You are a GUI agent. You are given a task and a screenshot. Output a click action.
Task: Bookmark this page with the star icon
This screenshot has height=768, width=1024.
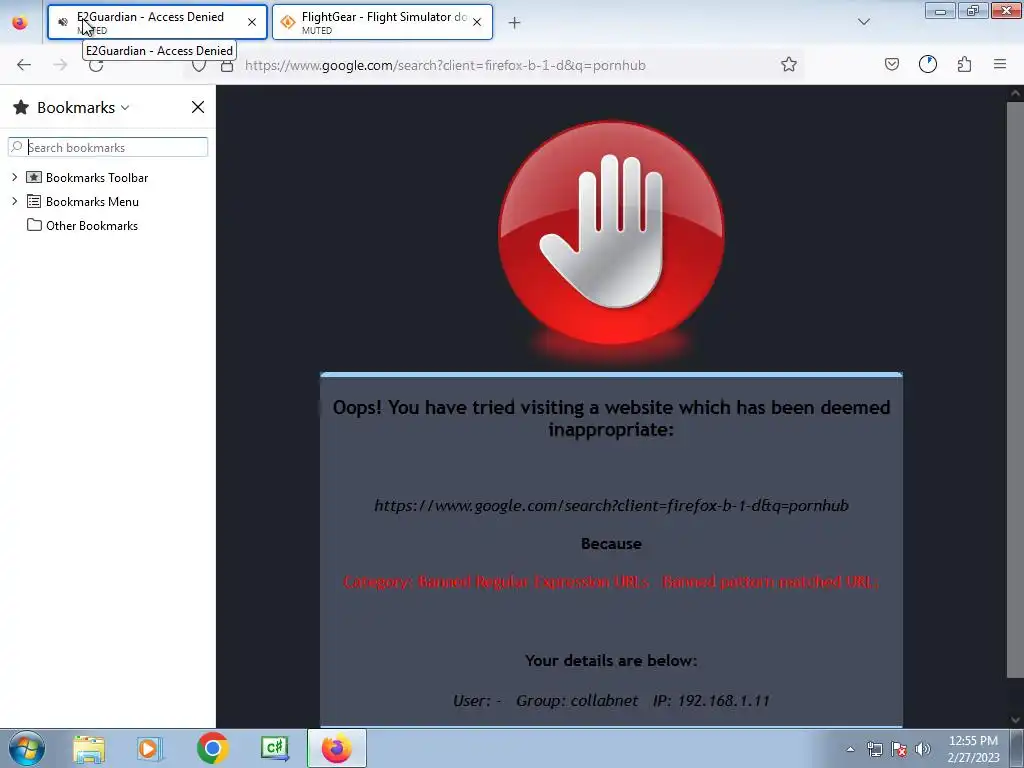pyautogui.click(x=789, y=64)
